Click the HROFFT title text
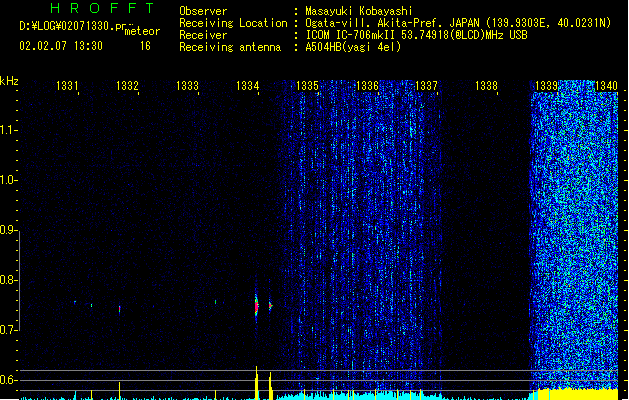The height and width of the screenshot is (400, 629). coord(103,8)
